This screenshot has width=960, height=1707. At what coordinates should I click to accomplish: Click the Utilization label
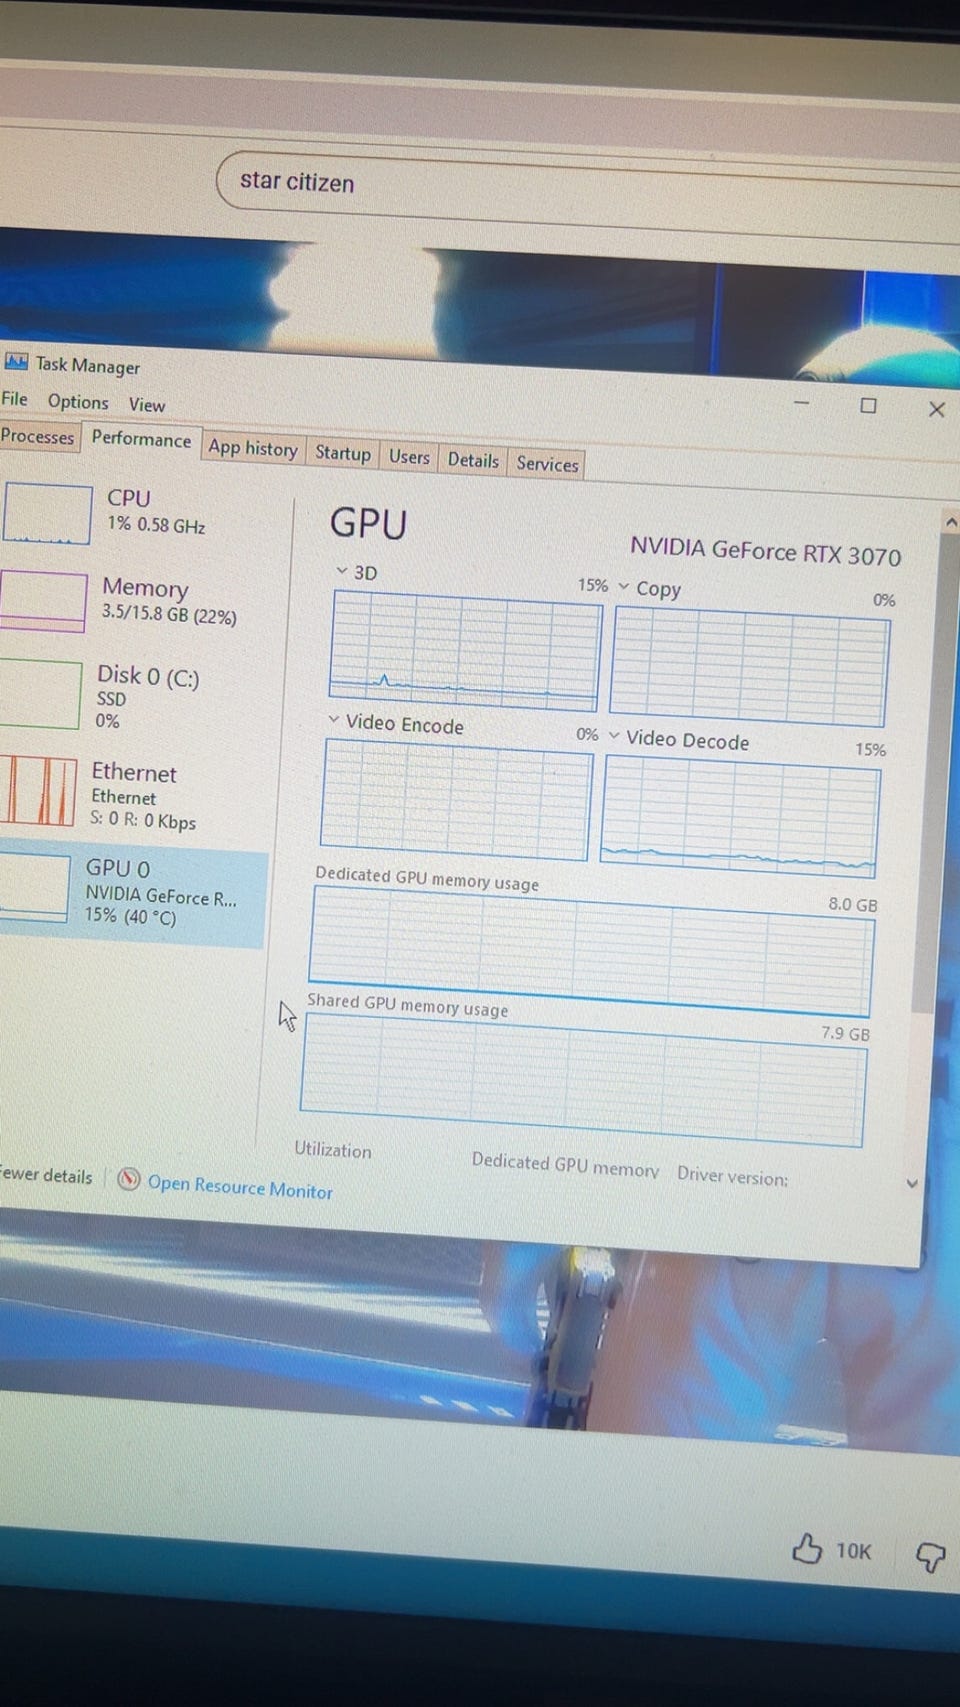(333, 1150)
